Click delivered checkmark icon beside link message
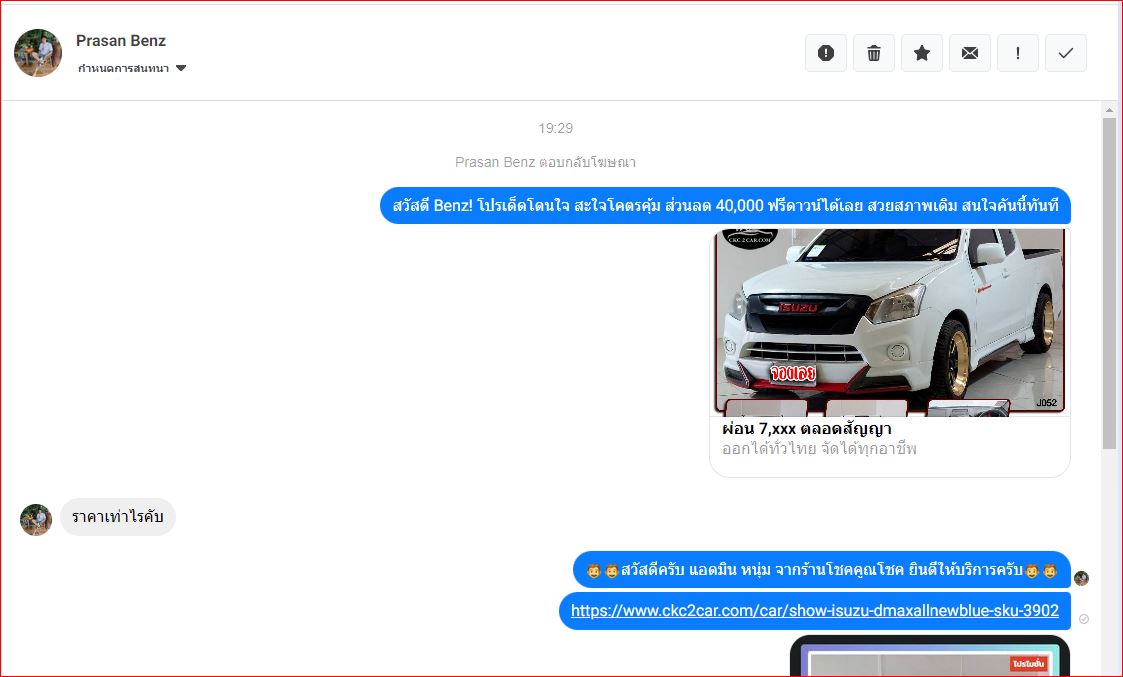 coord(1084,619)
